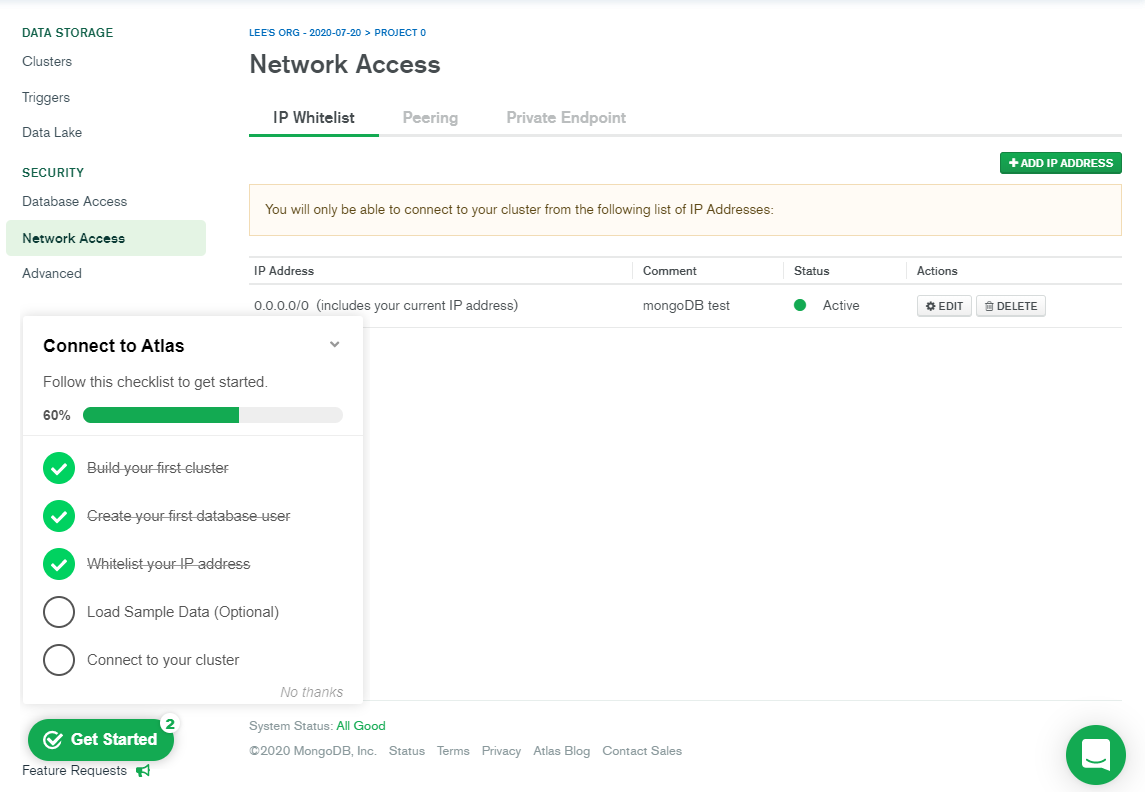Go to Triggers in the sidebar
This screenshot has width=1145, height=792.
[x=46, y=97]
